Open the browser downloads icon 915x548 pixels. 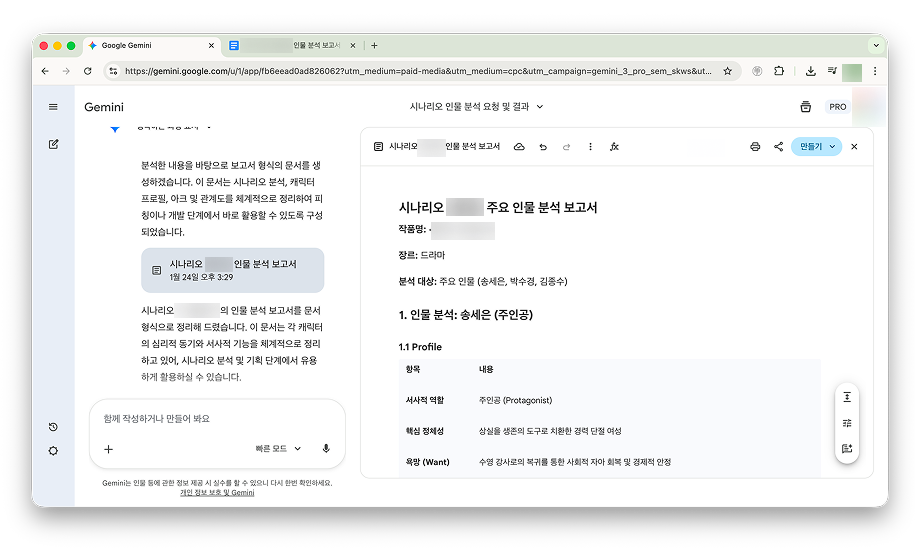[810, 71]
